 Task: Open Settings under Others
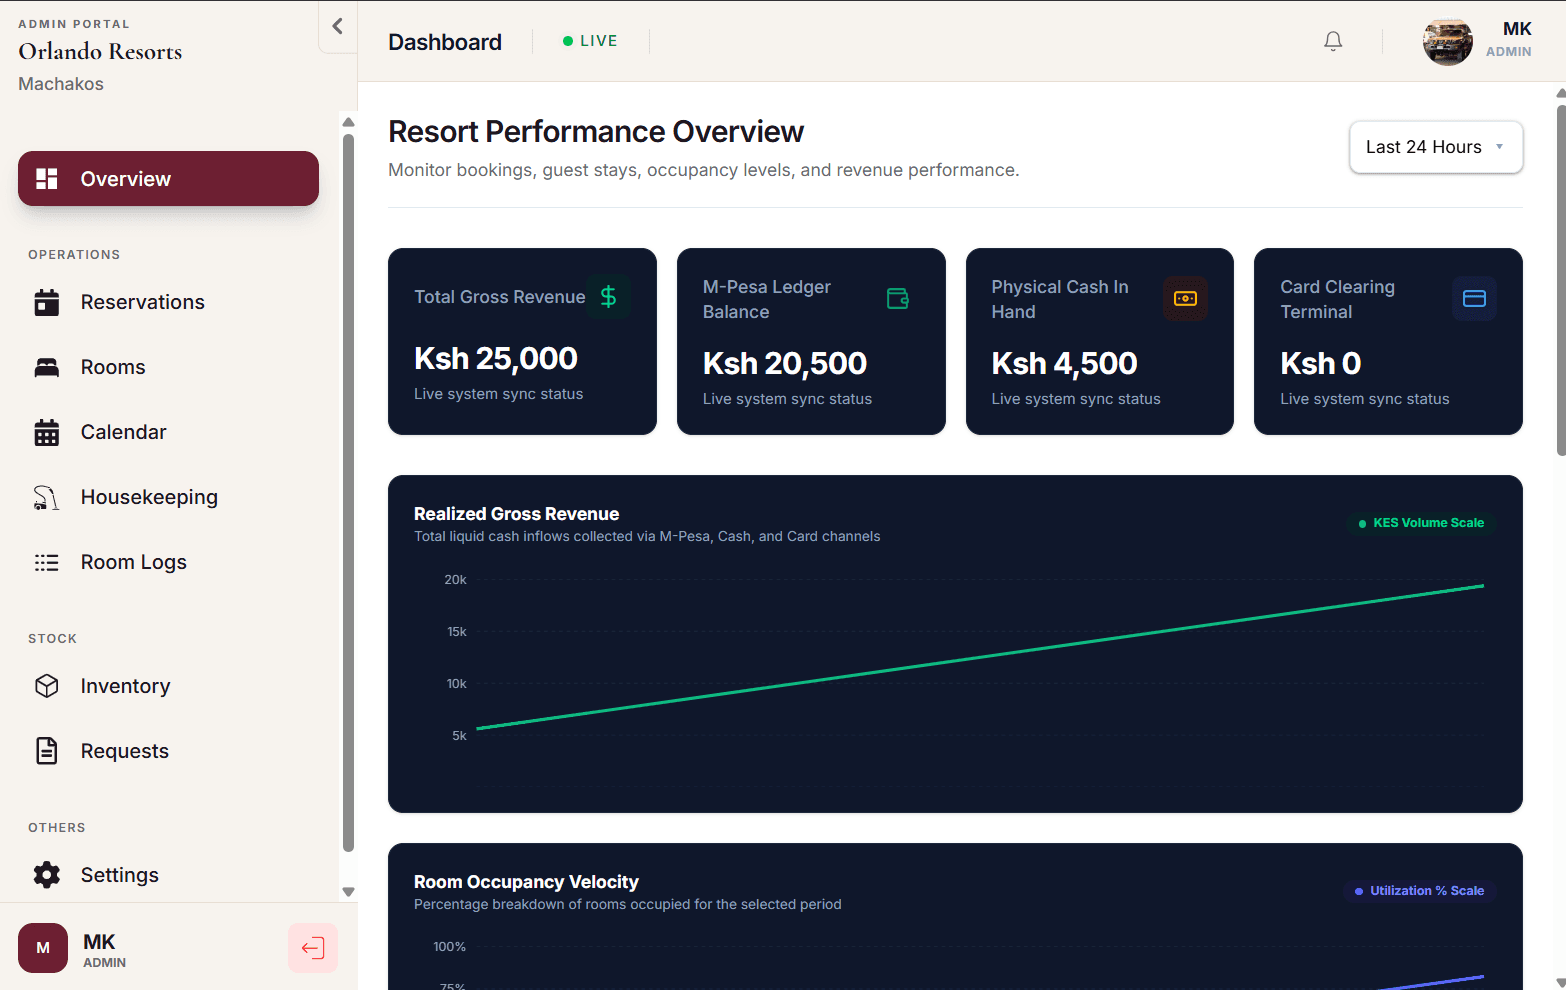(x=168, y=875)
